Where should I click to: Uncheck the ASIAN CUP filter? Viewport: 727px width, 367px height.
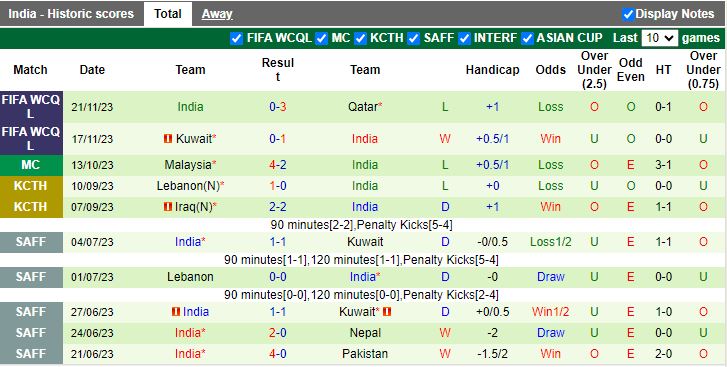(527, 38)
